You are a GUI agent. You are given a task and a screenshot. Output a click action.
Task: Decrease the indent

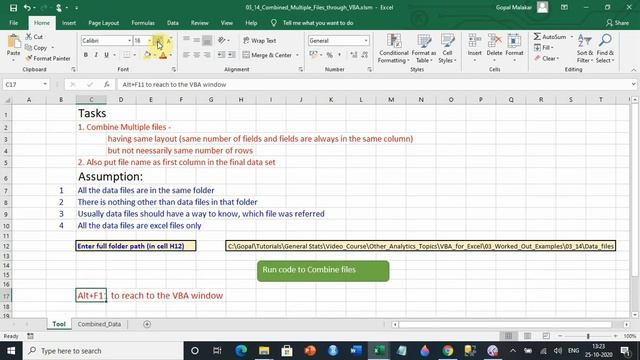coord(221,55)
